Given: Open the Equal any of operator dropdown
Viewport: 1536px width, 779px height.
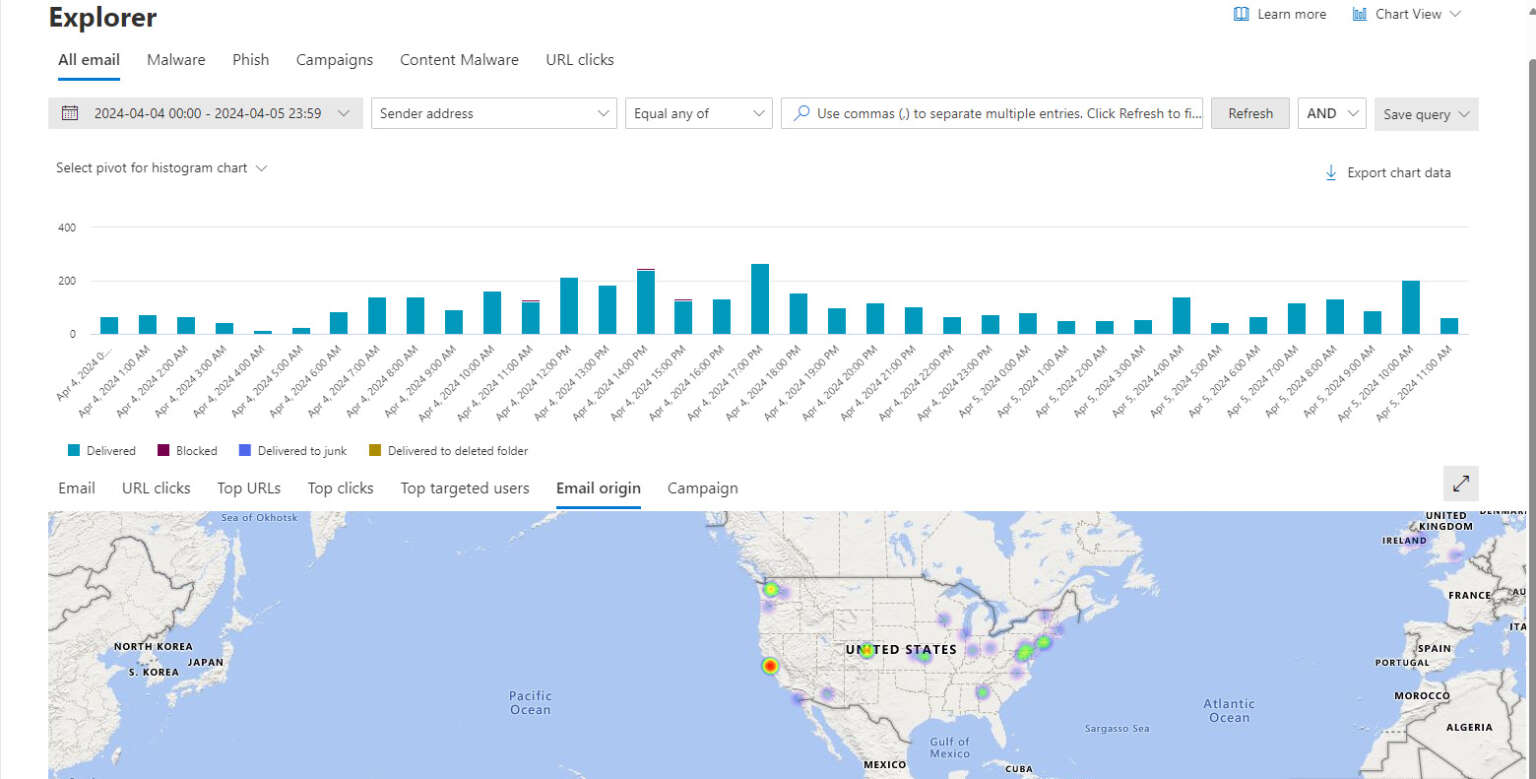Looking at the screenshot, I should pos(699,113).
